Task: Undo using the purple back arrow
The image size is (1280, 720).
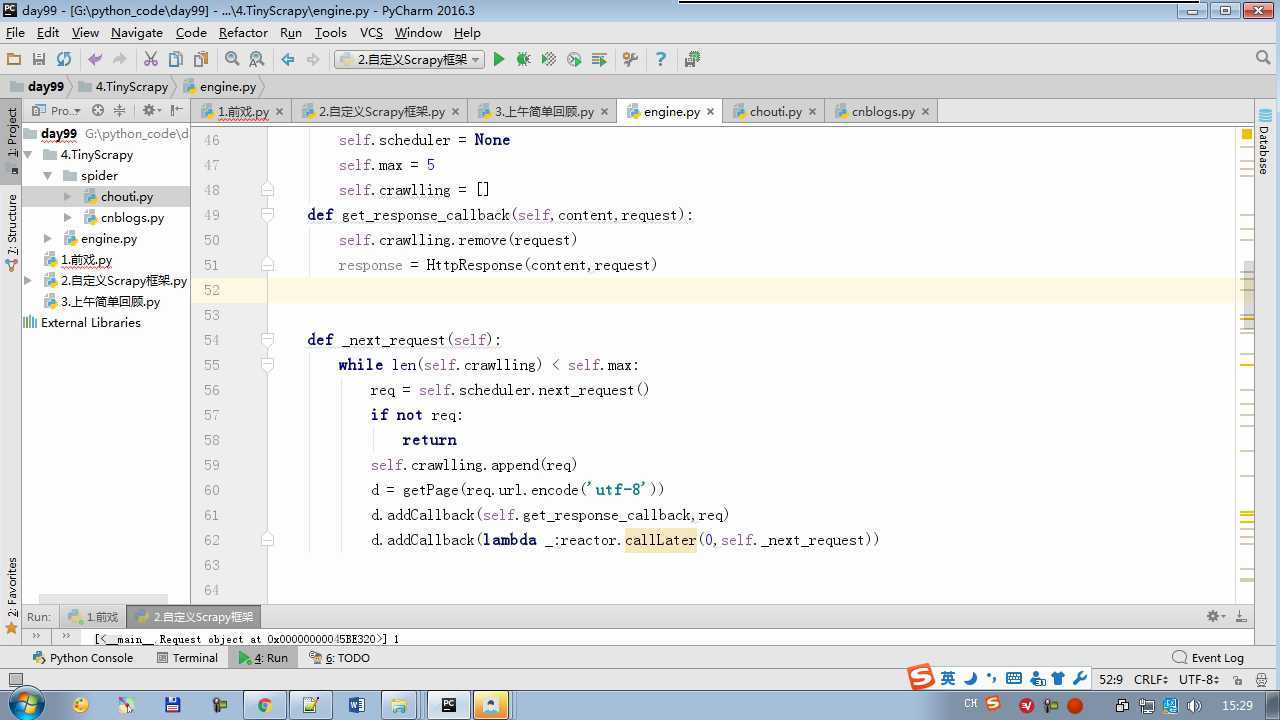Action: [95, 60]
